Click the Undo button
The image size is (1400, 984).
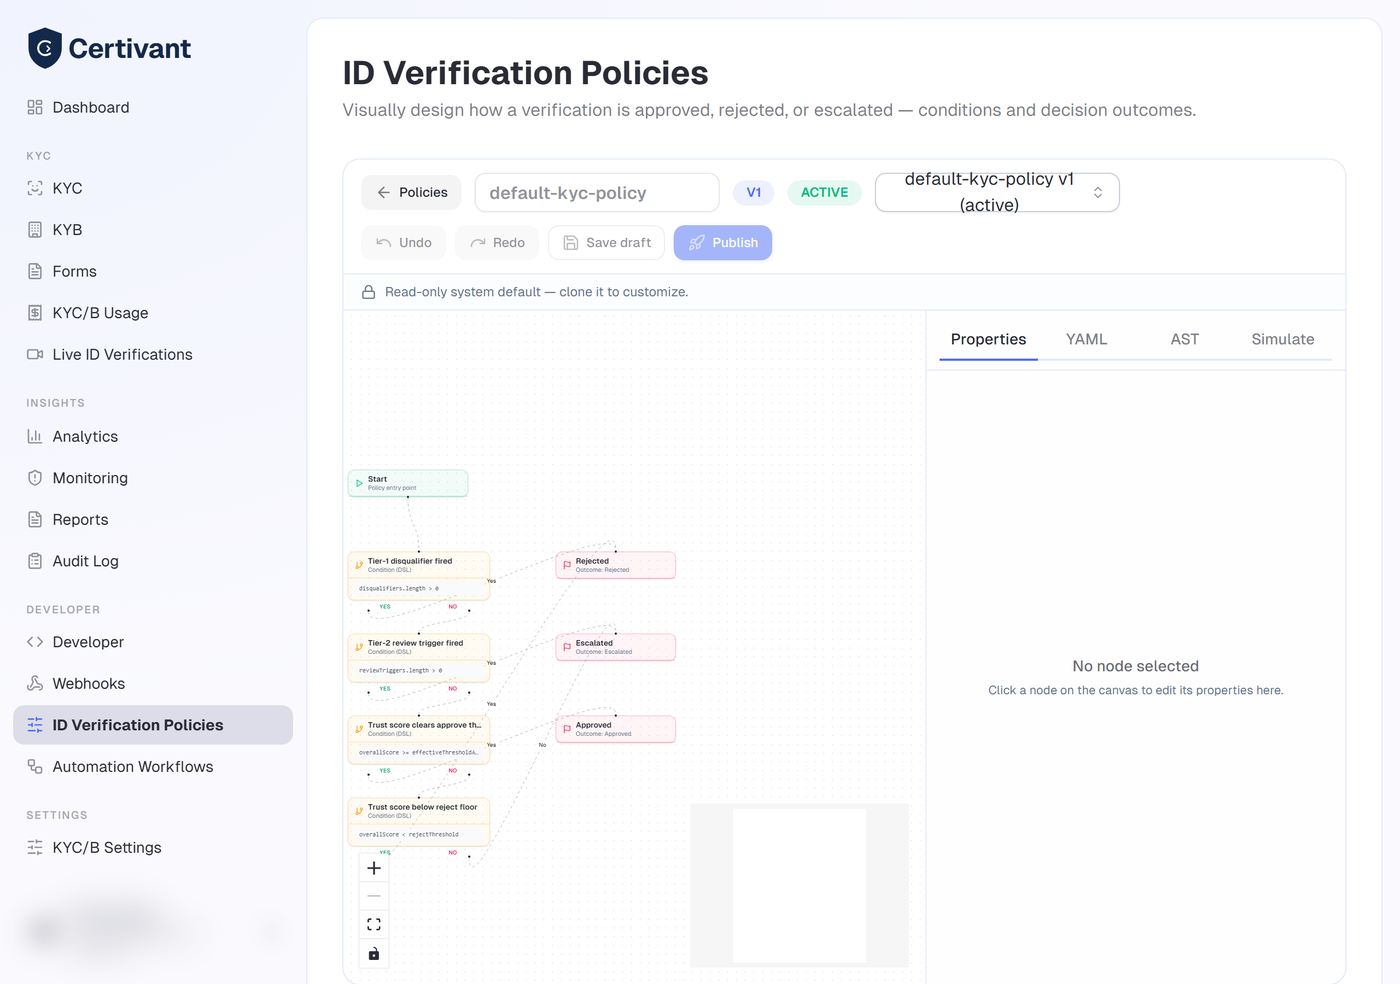tap(404, 242)
